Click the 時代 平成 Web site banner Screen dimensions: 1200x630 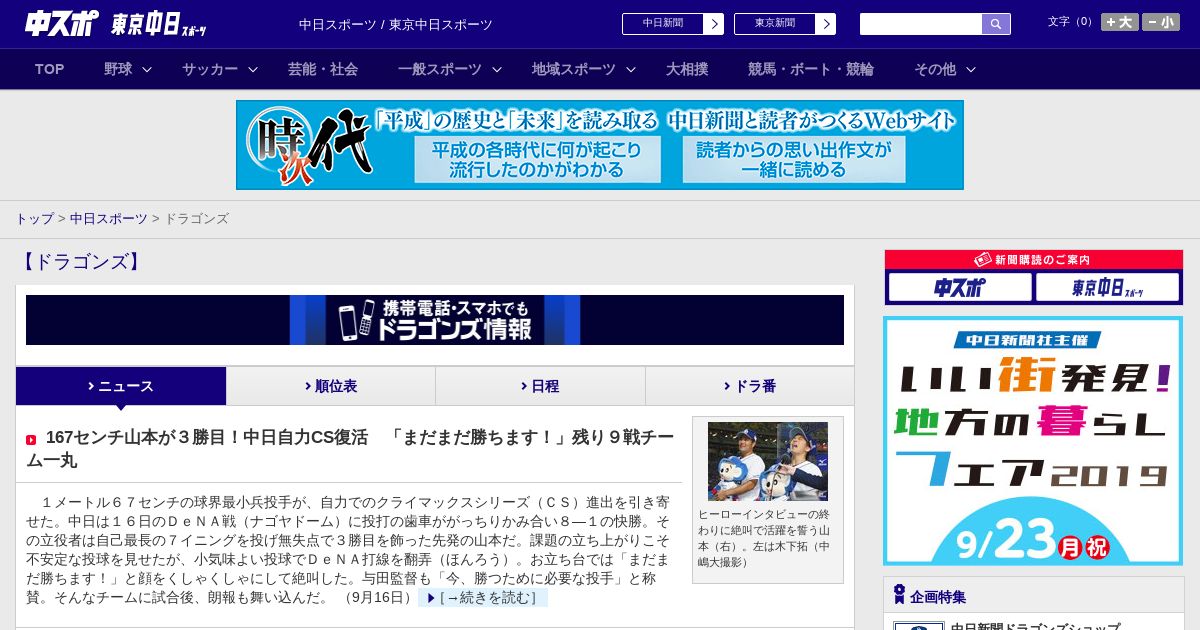click(600, 145)
